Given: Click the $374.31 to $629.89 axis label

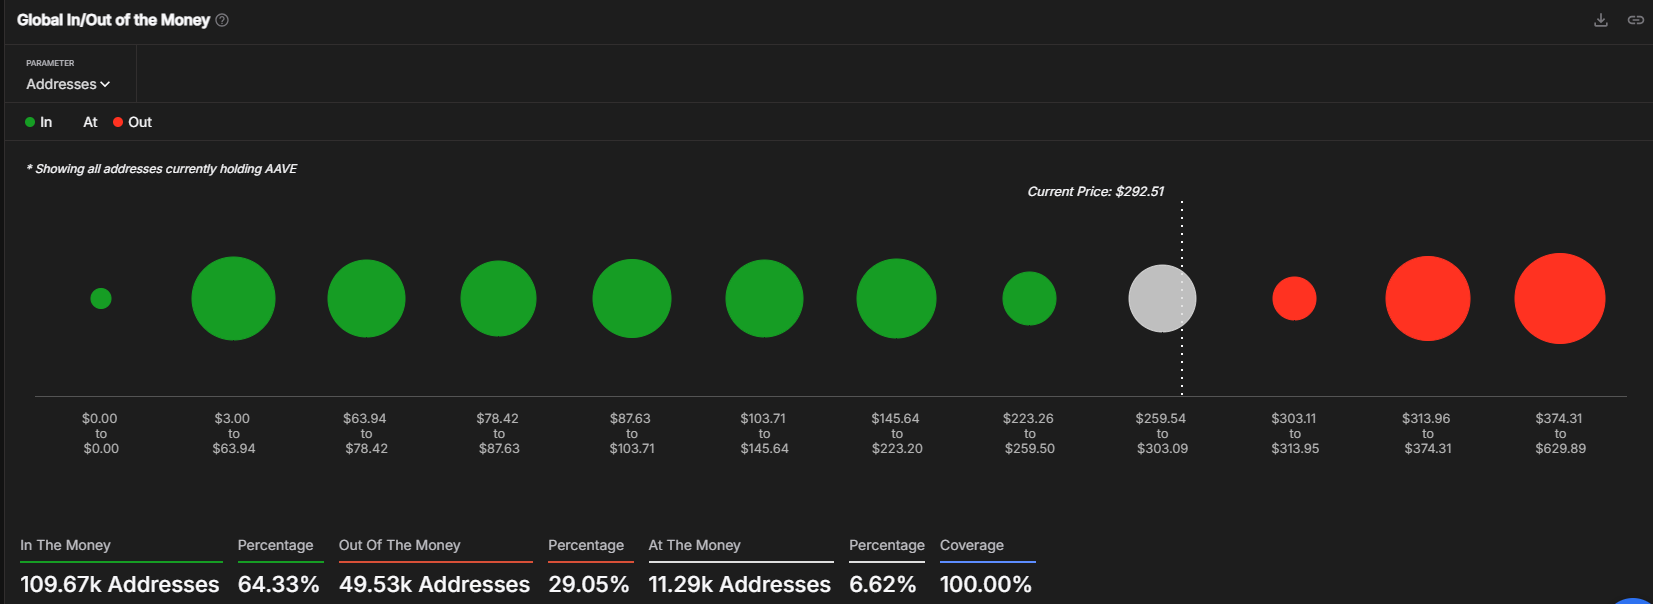Looking at the screenshot, I should (1560, 433).
